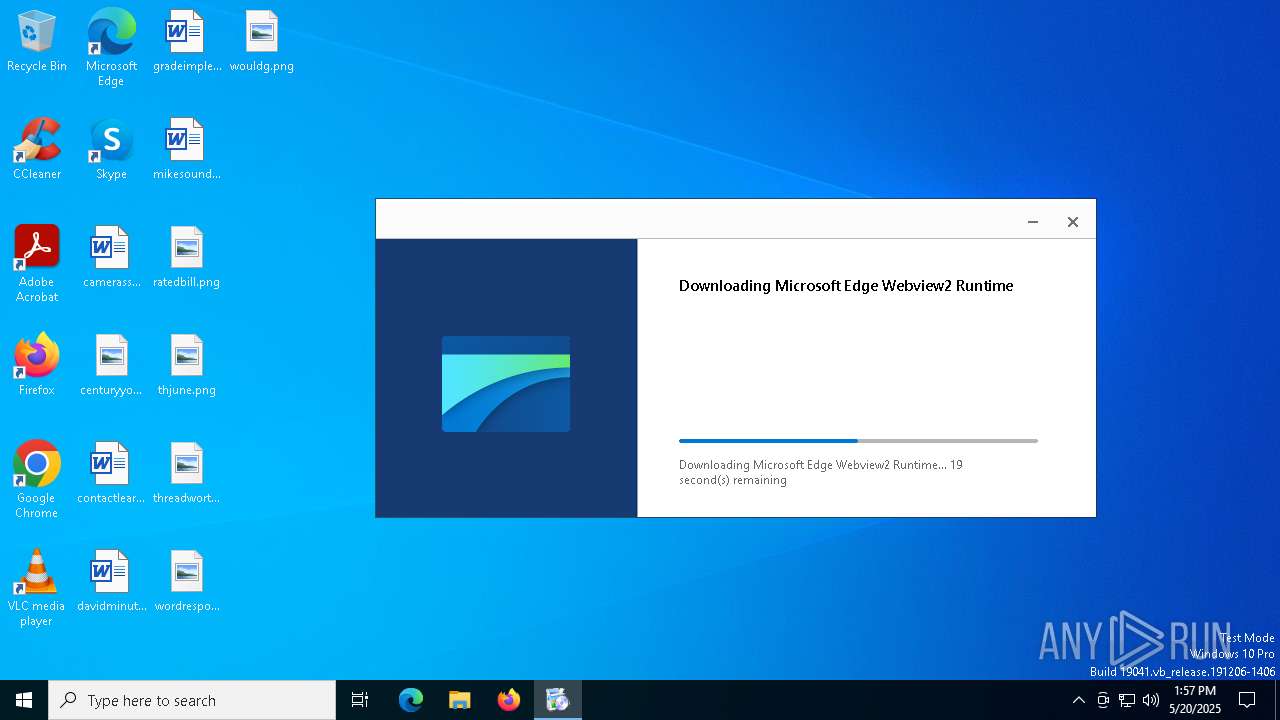Open the Skype desktop shortcut
Image resolution: width=1280 pixels, height=720 pixels.
pyautogui.click(x=111, y=150)
